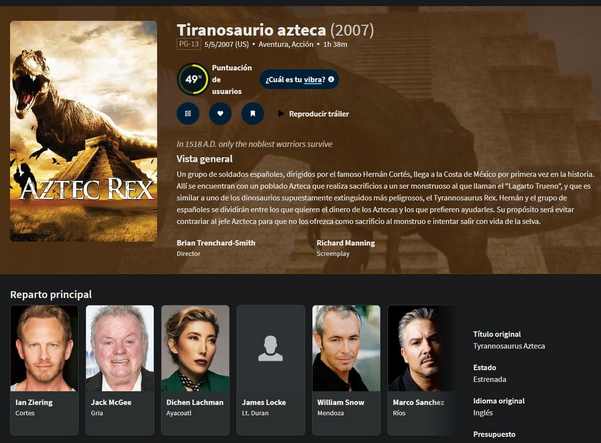Click Reproducir tráiler link
This screenshot has width=601, height=443.
tap(319, 114)
